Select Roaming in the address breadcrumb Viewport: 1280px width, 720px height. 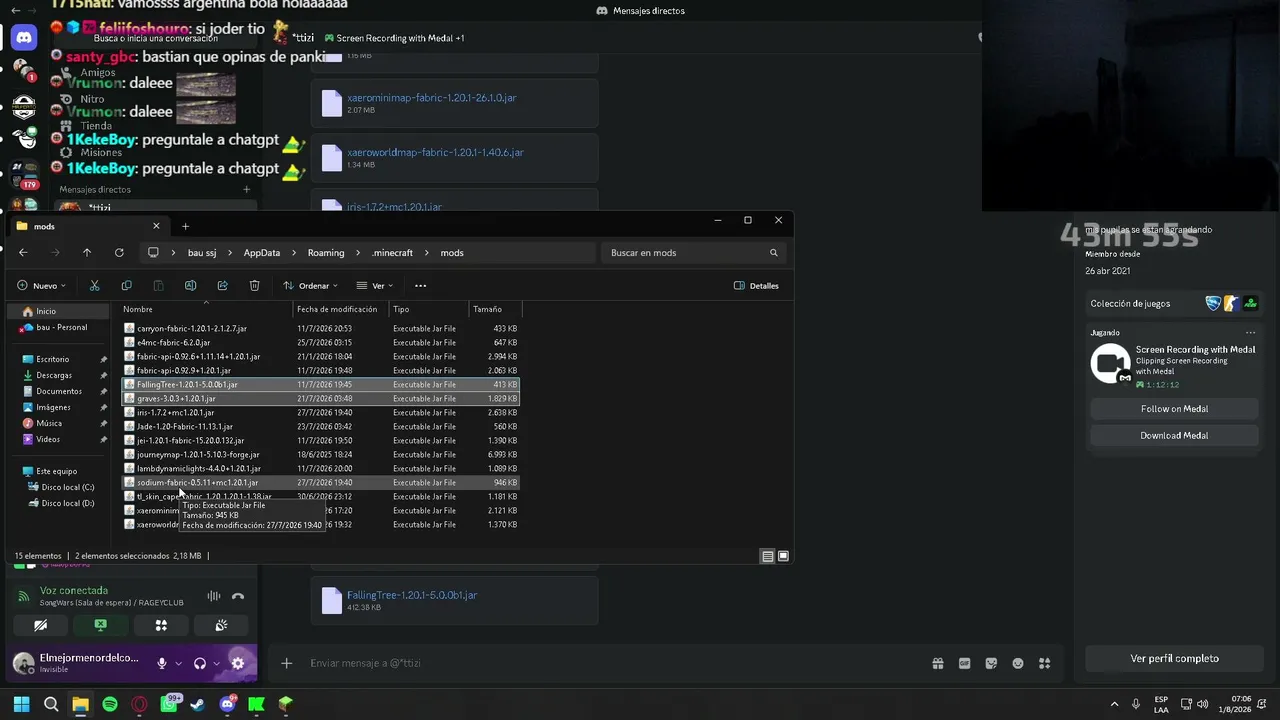[x=326, y=253]
